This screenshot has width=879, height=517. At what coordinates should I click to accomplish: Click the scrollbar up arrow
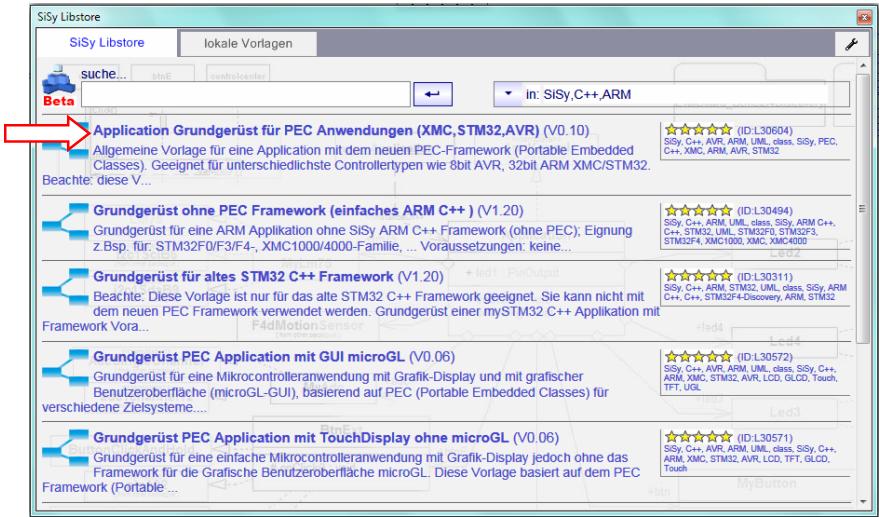(863, 66)
